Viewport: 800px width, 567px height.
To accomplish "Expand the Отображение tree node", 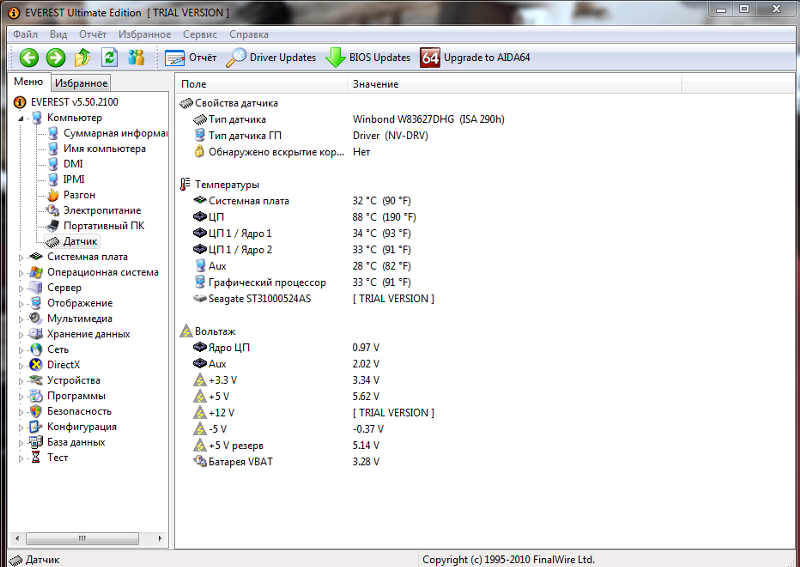I will pos(21,304).
